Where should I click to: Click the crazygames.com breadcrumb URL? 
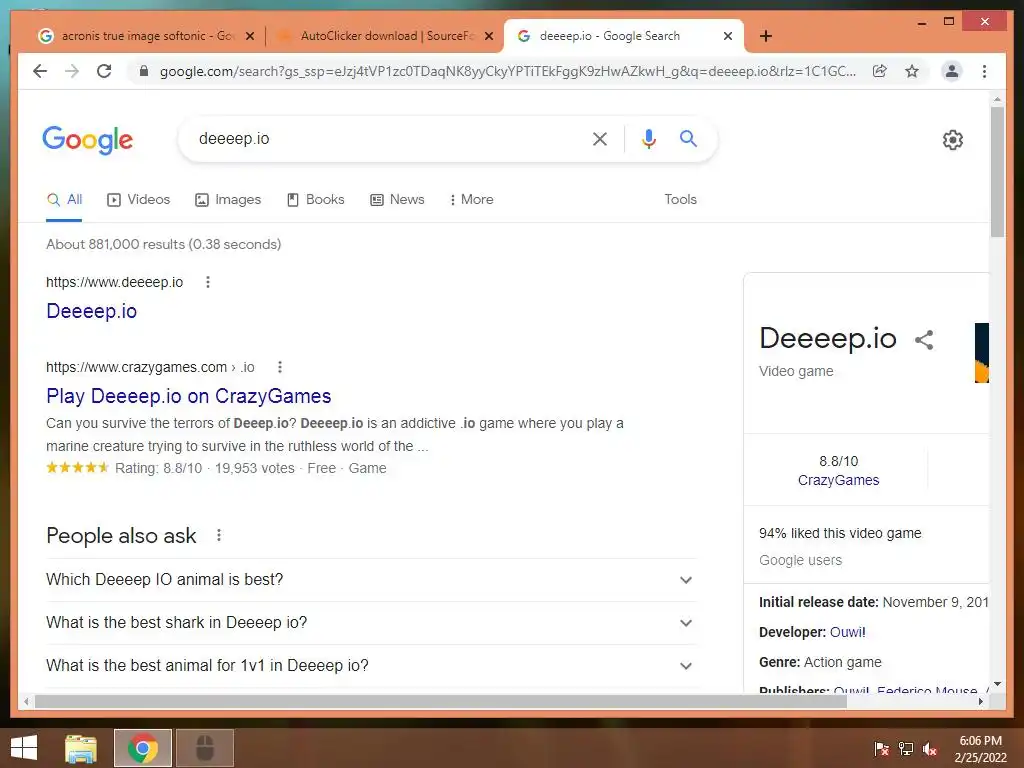pyautogui.click(x=150, y=367)
